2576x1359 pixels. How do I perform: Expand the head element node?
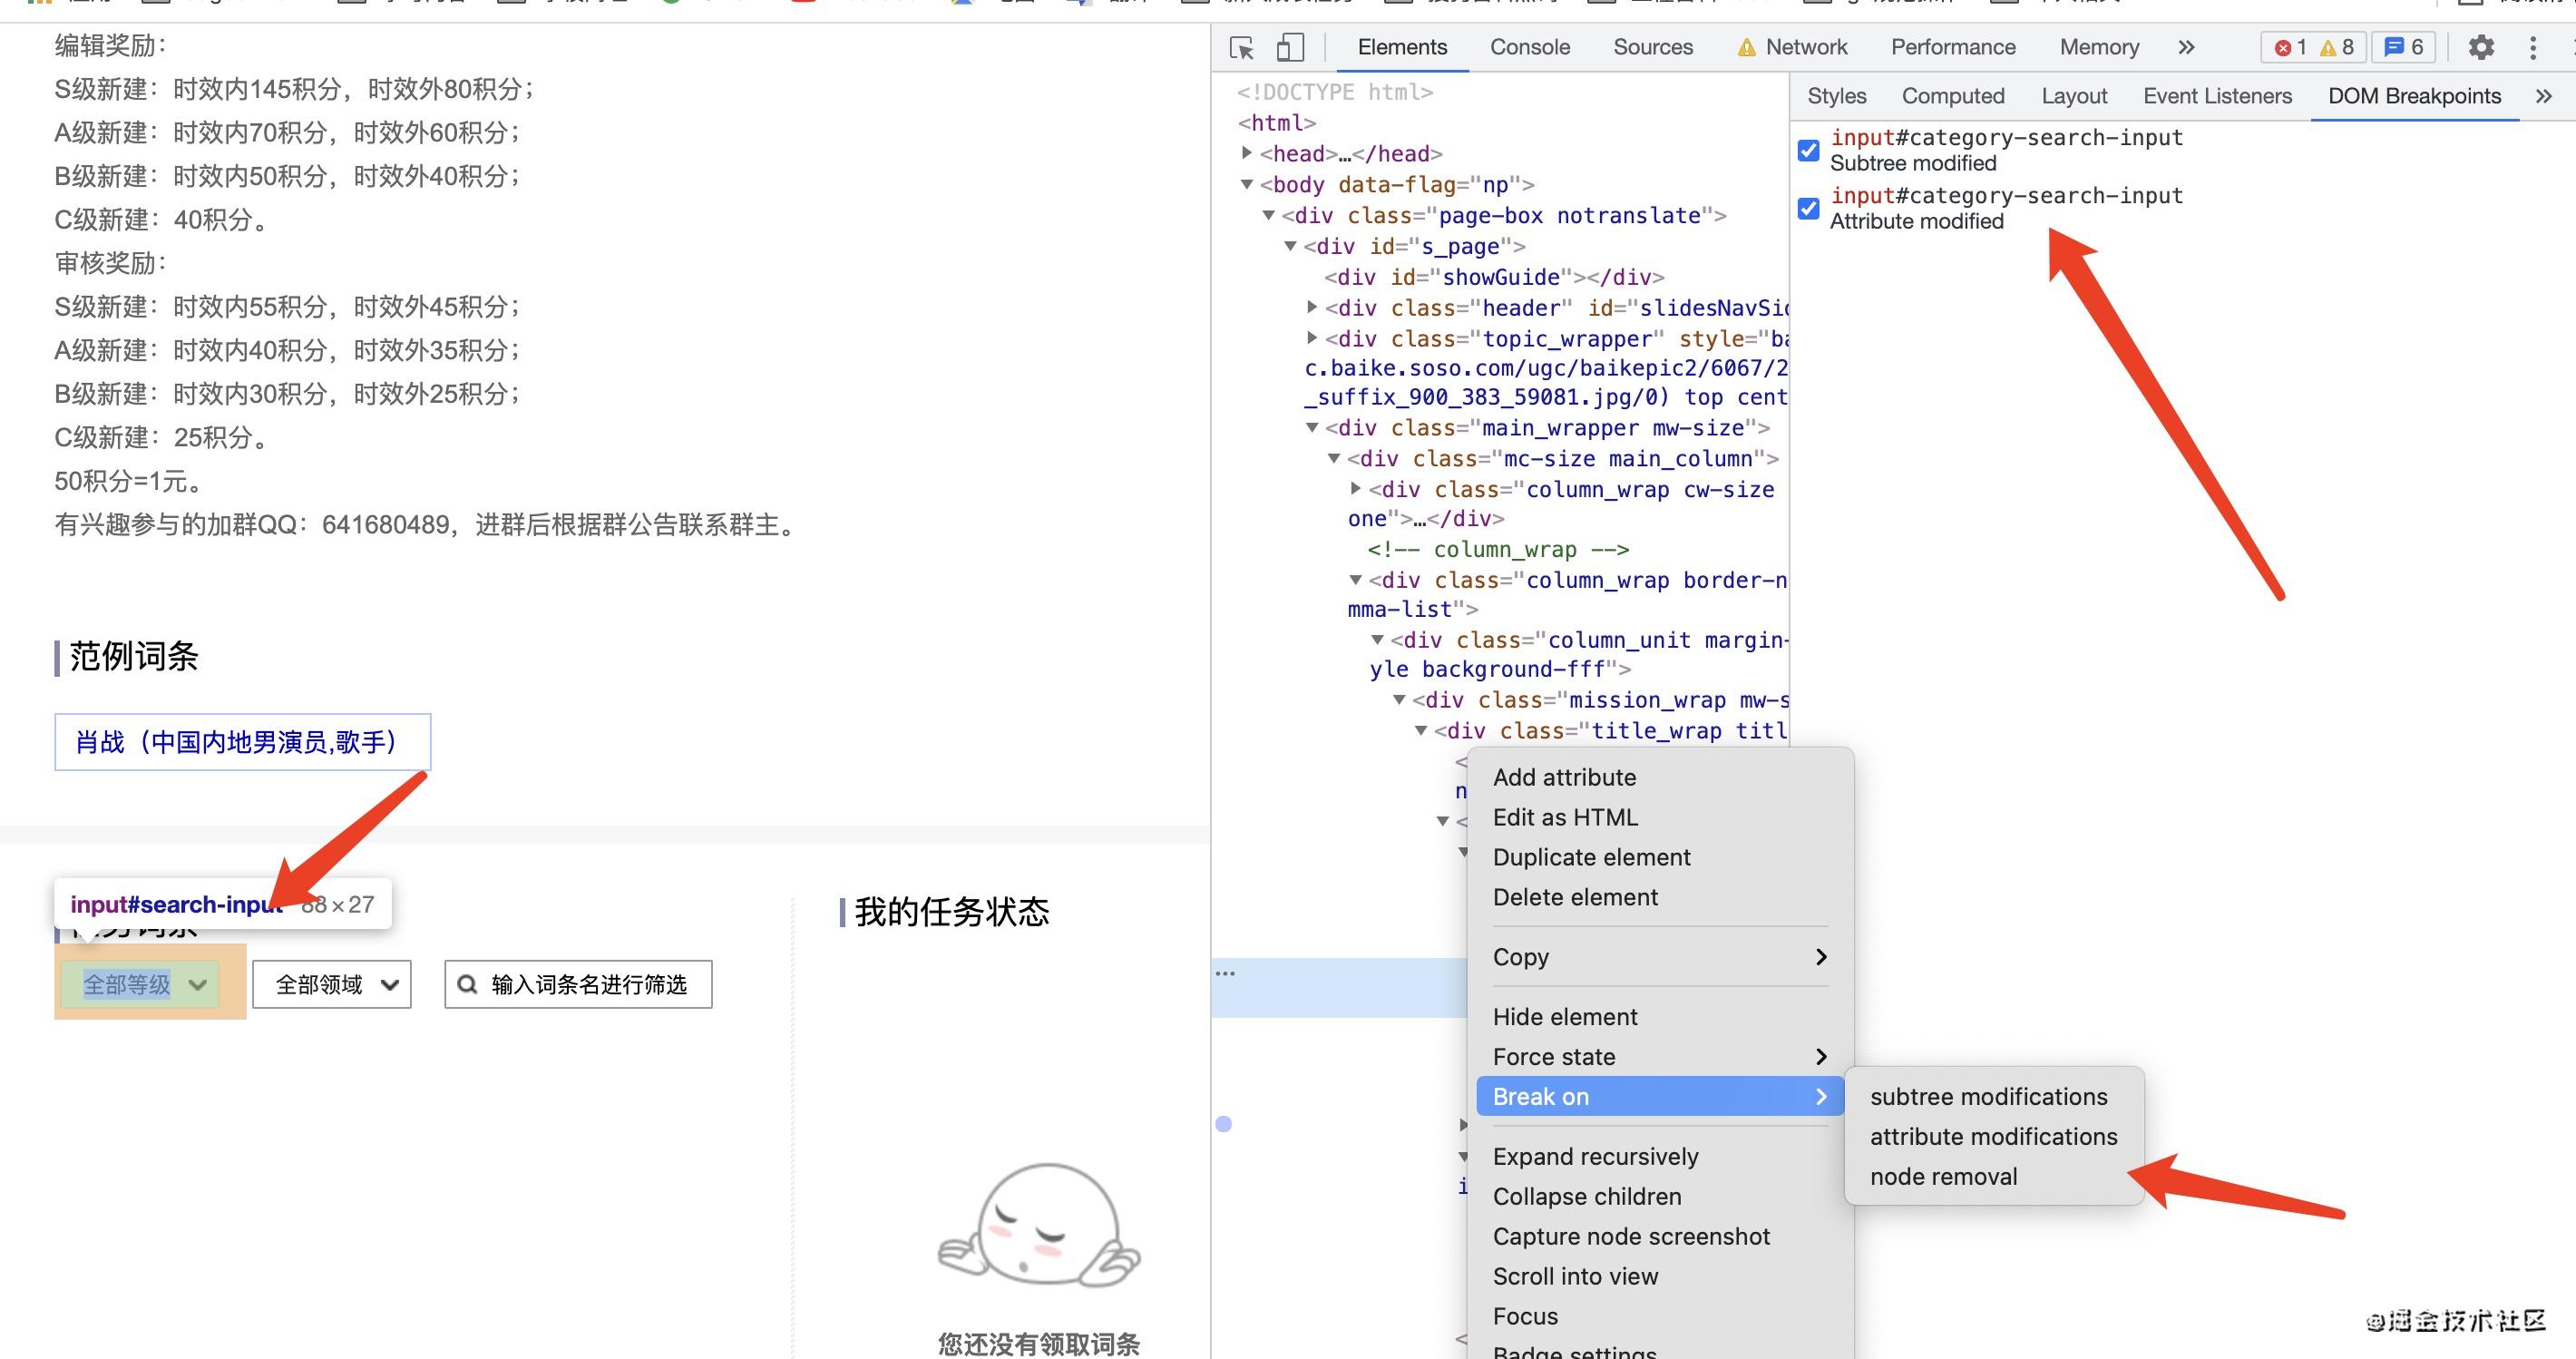[x=1247, y=153]
